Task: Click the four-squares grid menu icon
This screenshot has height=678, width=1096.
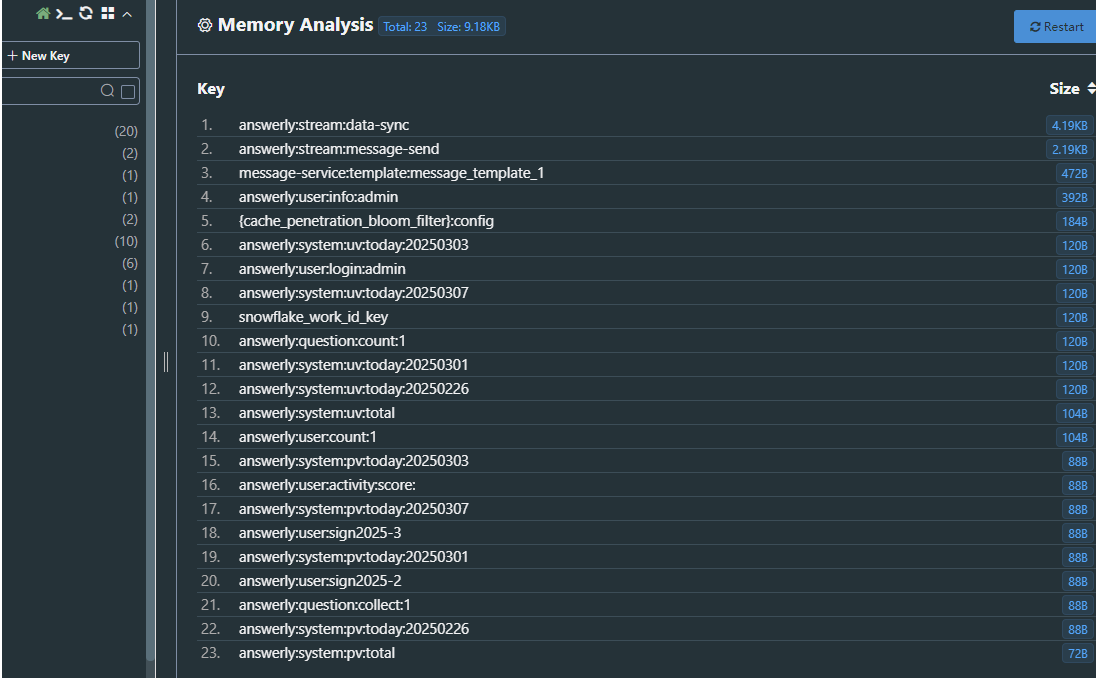Action: tap(108, 14)
